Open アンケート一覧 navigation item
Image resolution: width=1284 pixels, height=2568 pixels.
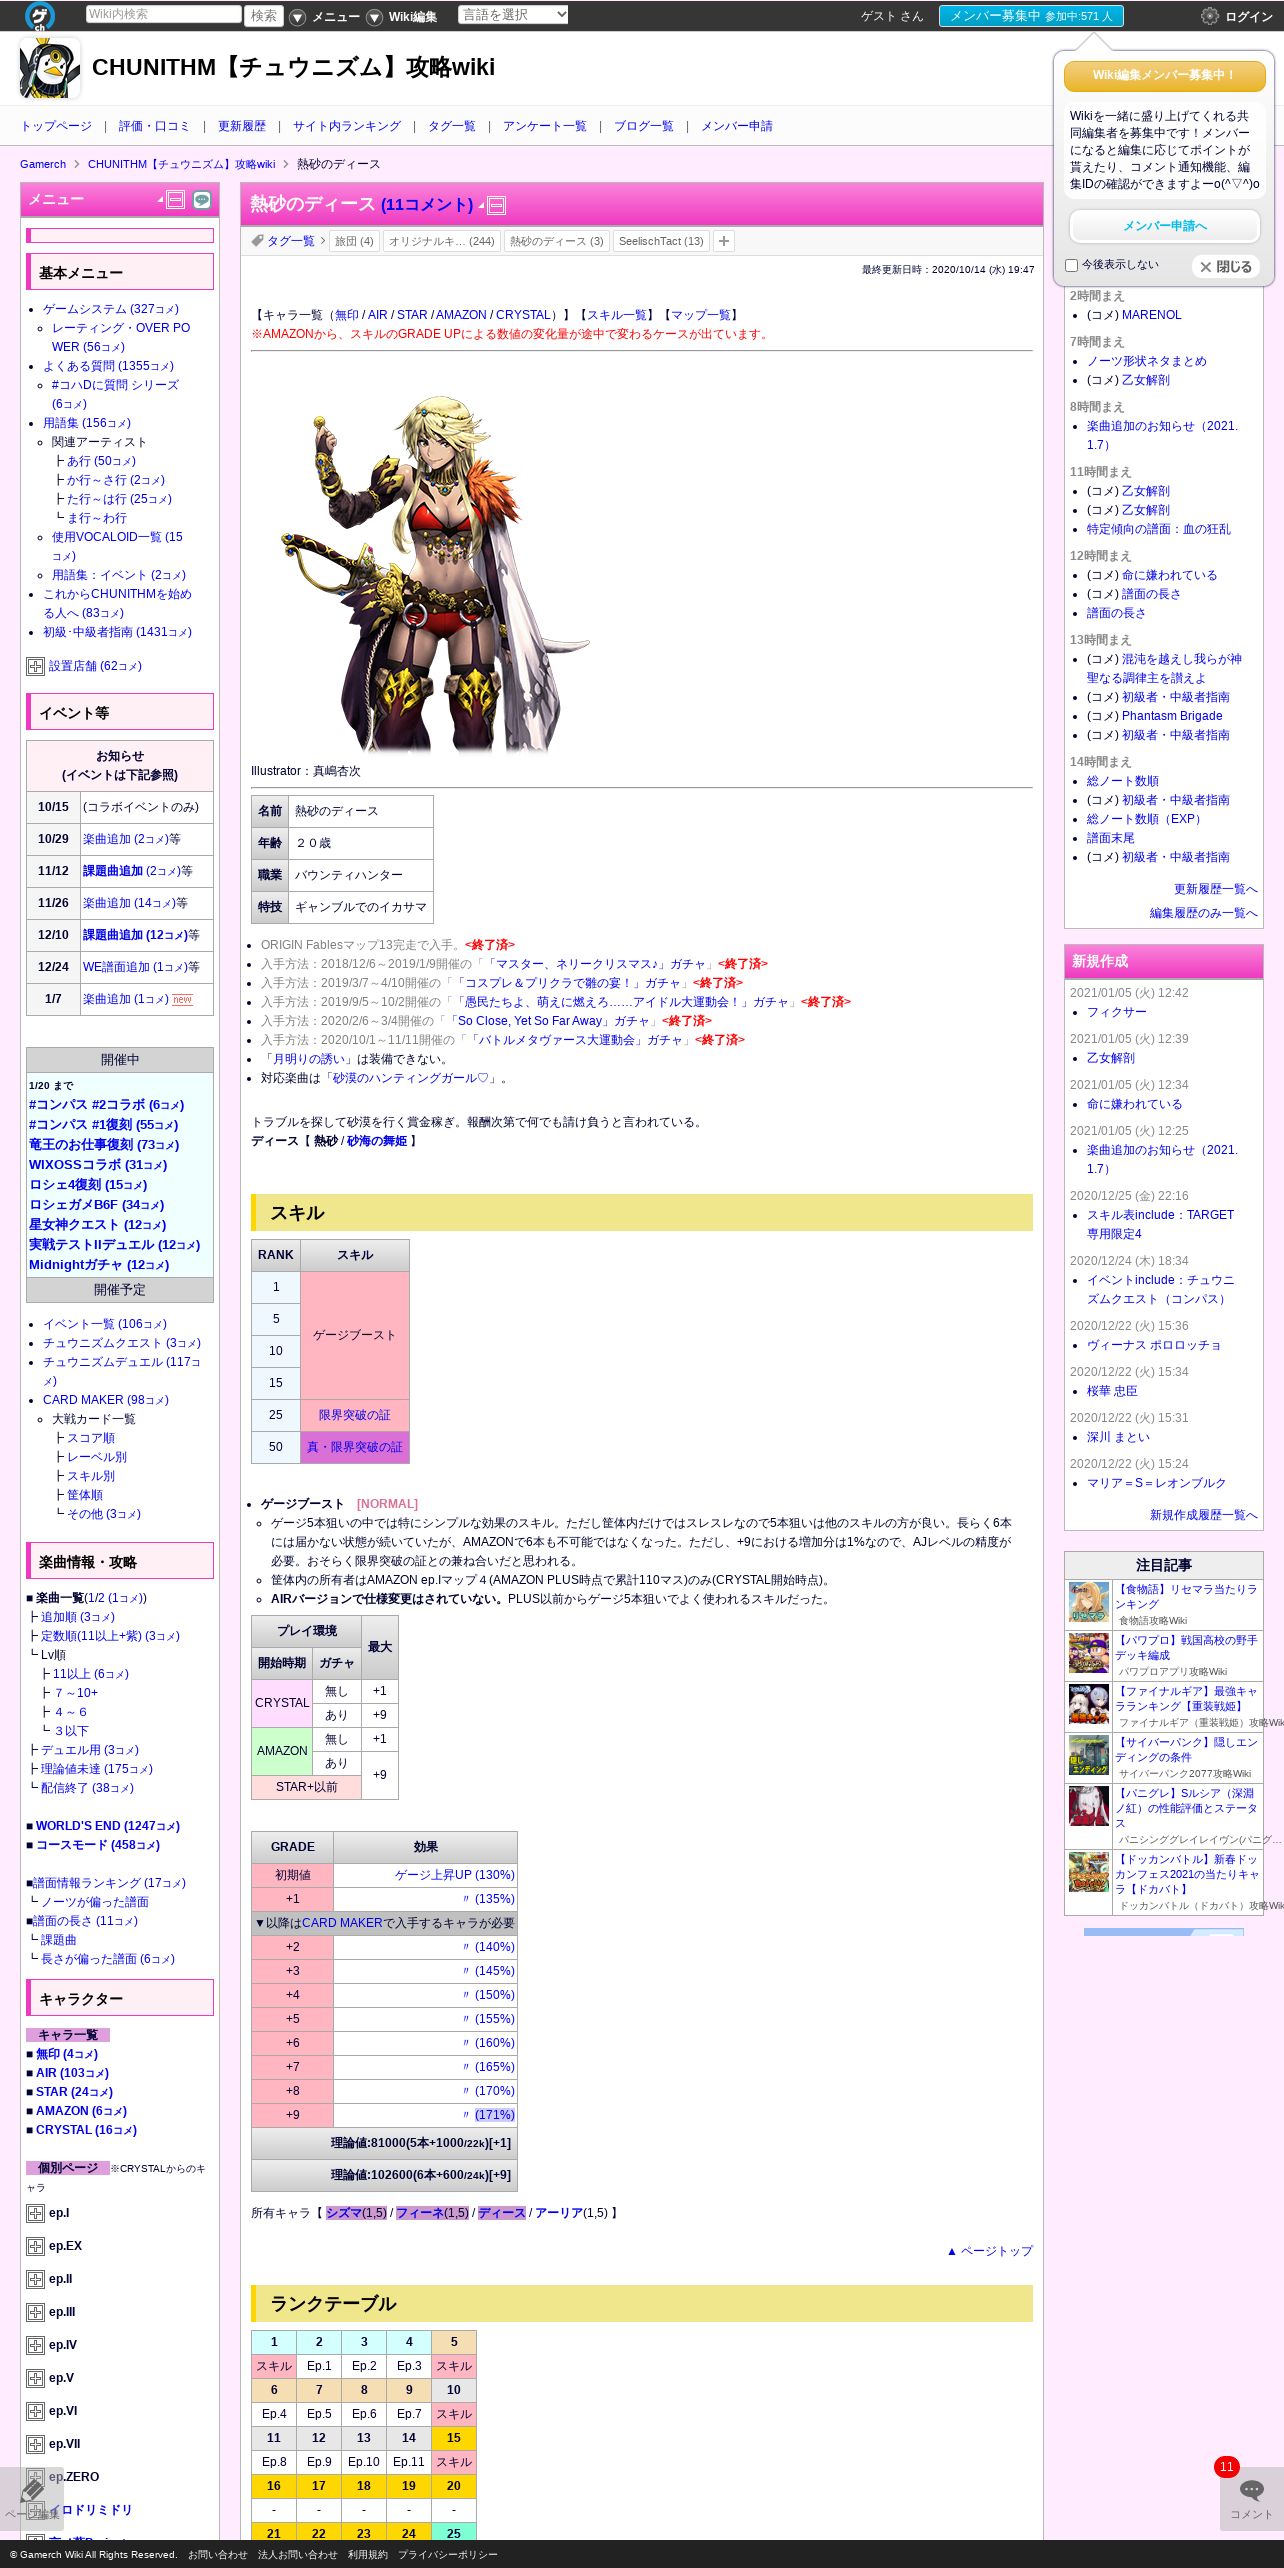click(545, 126)
